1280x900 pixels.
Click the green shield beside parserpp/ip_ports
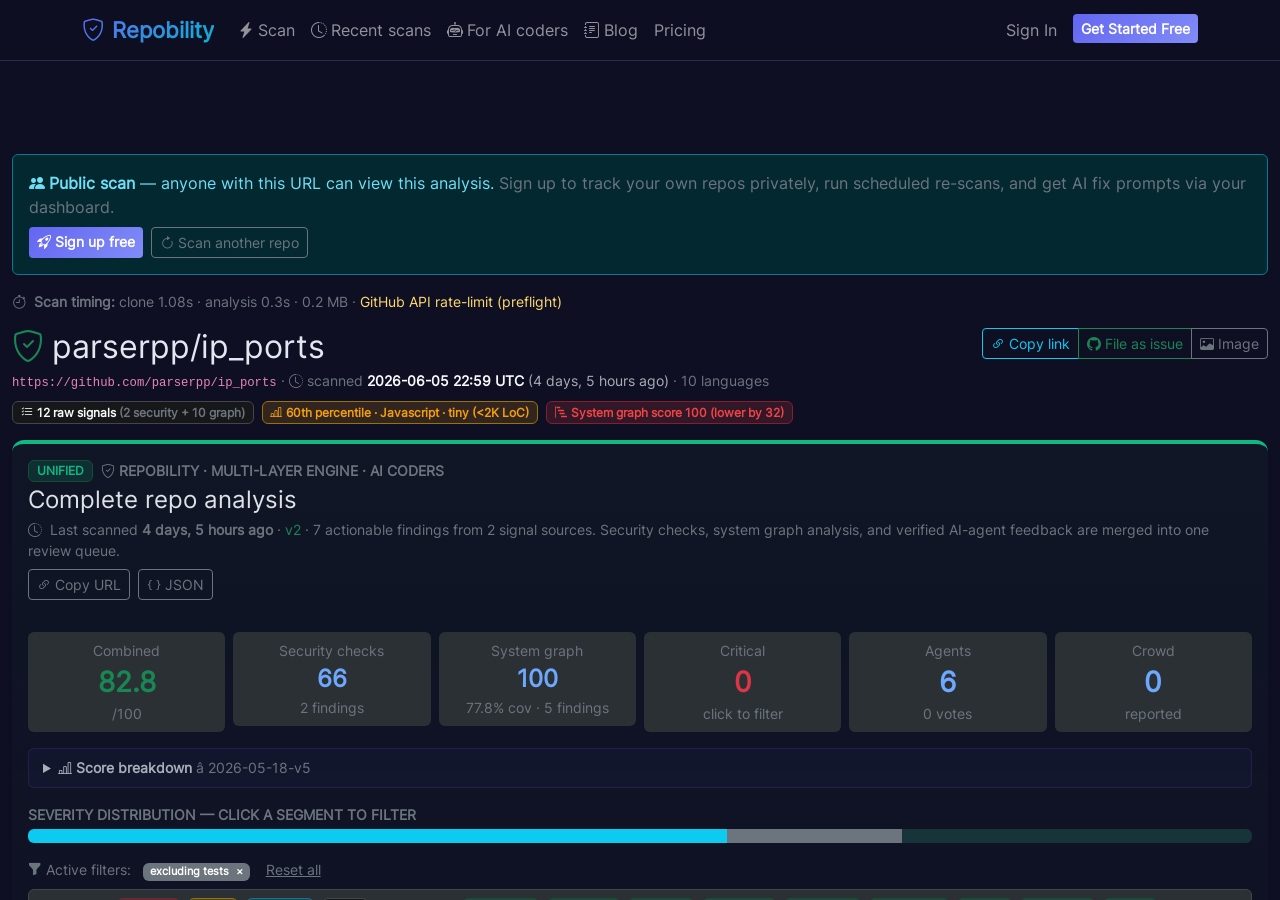coord(27,346)
